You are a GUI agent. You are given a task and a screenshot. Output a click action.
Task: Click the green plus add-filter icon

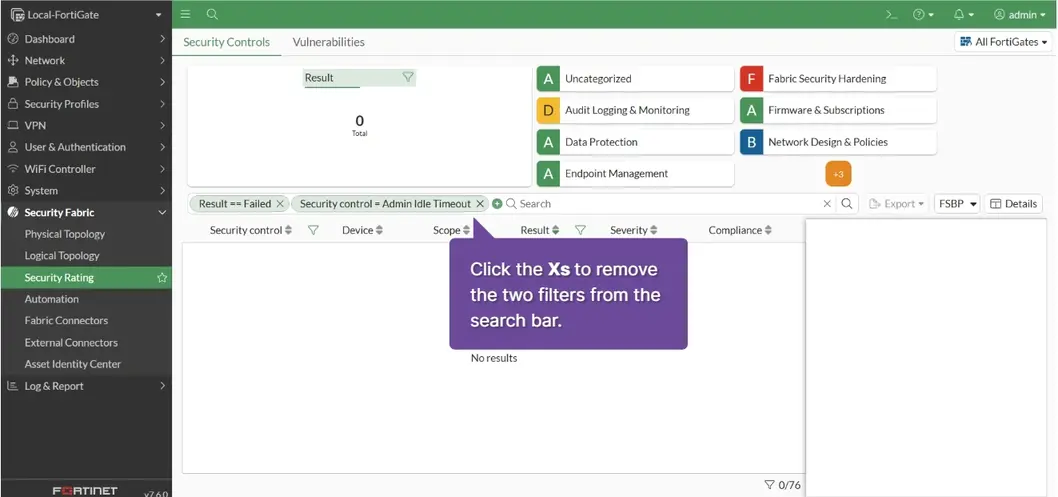497,204
